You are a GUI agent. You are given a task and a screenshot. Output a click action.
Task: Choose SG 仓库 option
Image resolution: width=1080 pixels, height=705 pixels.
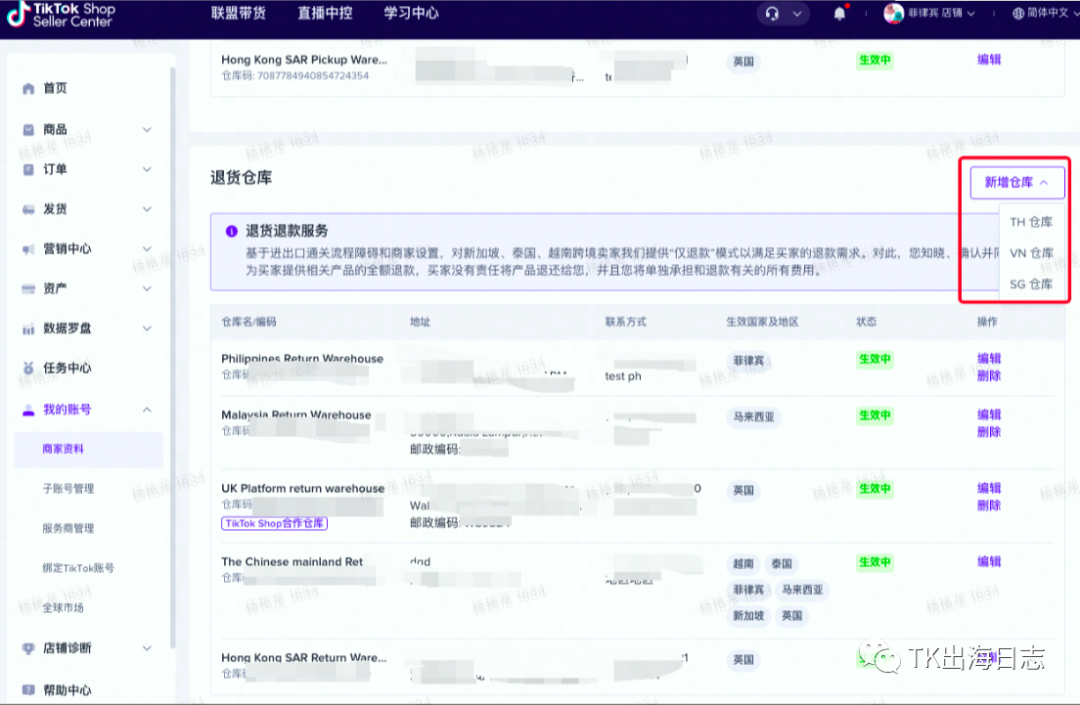(x=1030, y=284)
